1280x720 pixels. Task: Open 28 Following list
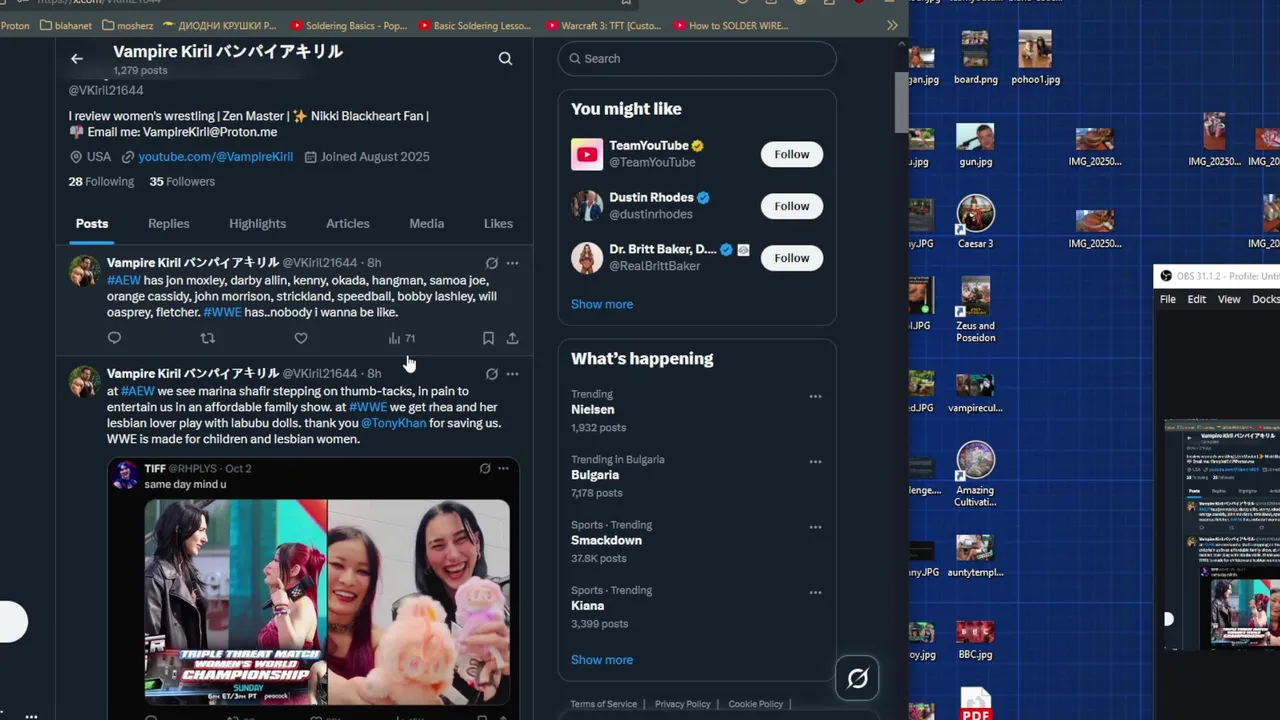click(101, 182)
